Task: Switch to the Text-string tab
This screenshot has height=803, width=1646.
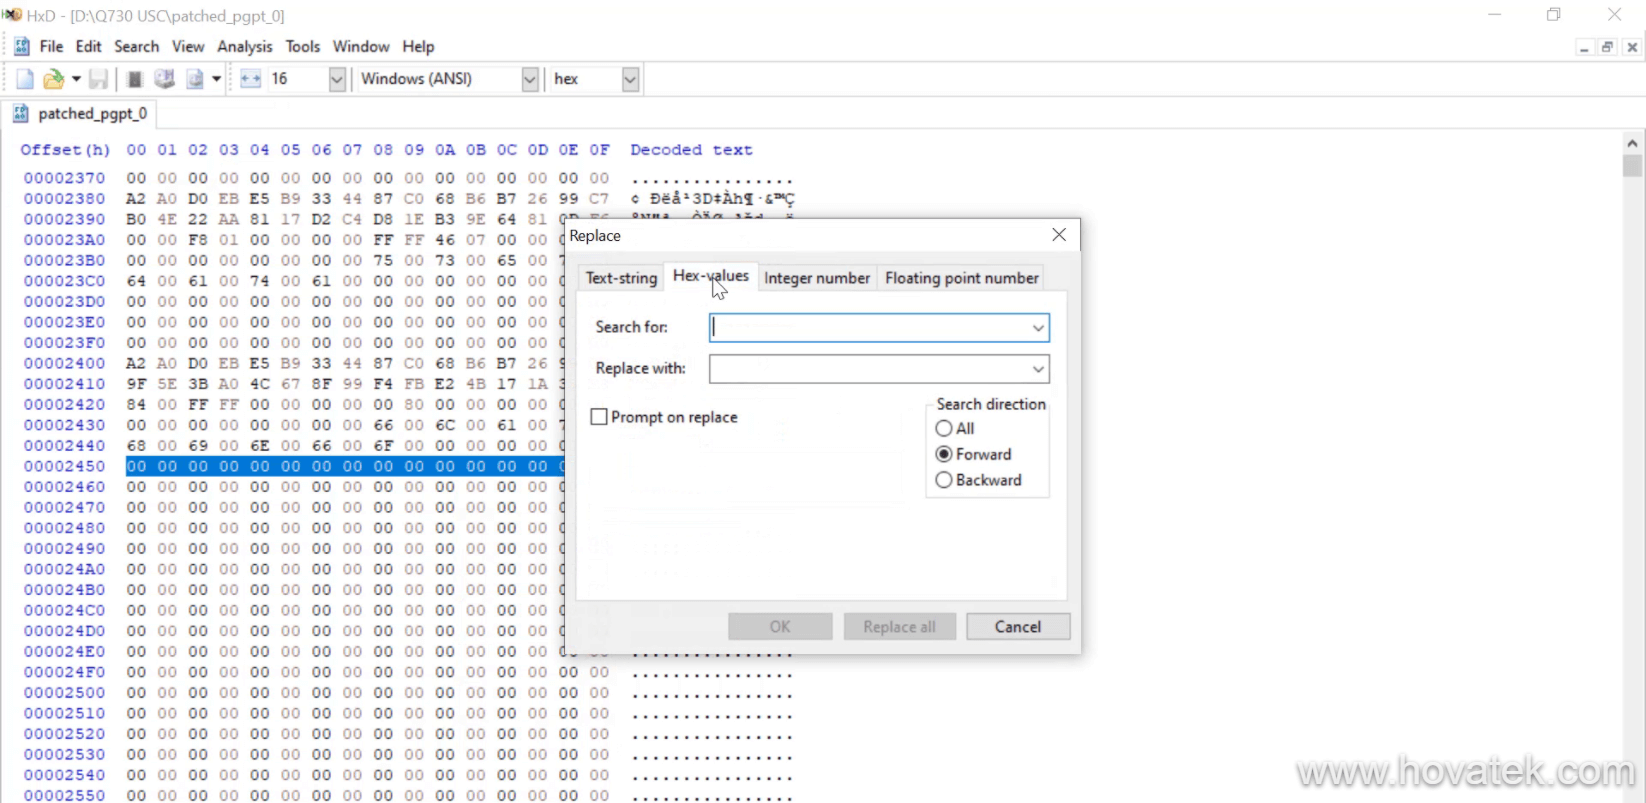Action: (621, 278)
